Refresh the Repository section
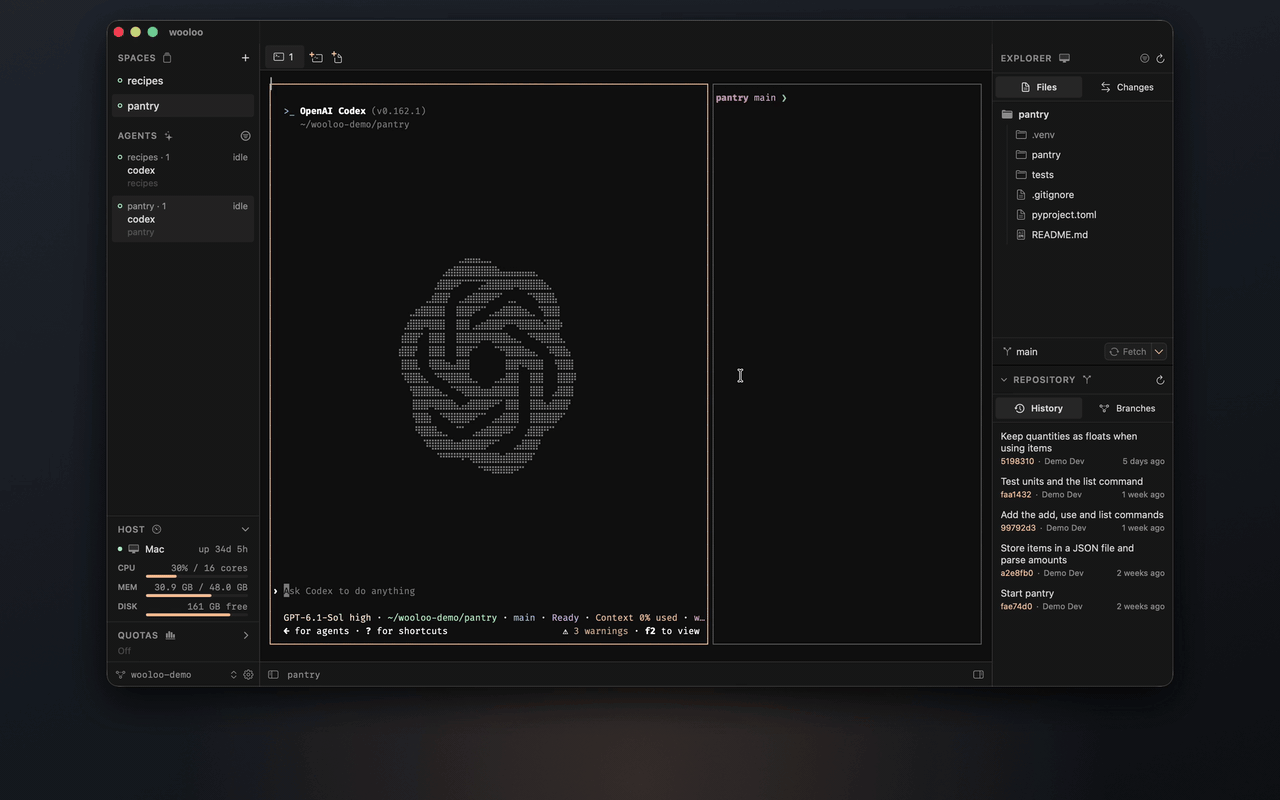This screenshot has height=800, width=1280. coord(1160,380)
